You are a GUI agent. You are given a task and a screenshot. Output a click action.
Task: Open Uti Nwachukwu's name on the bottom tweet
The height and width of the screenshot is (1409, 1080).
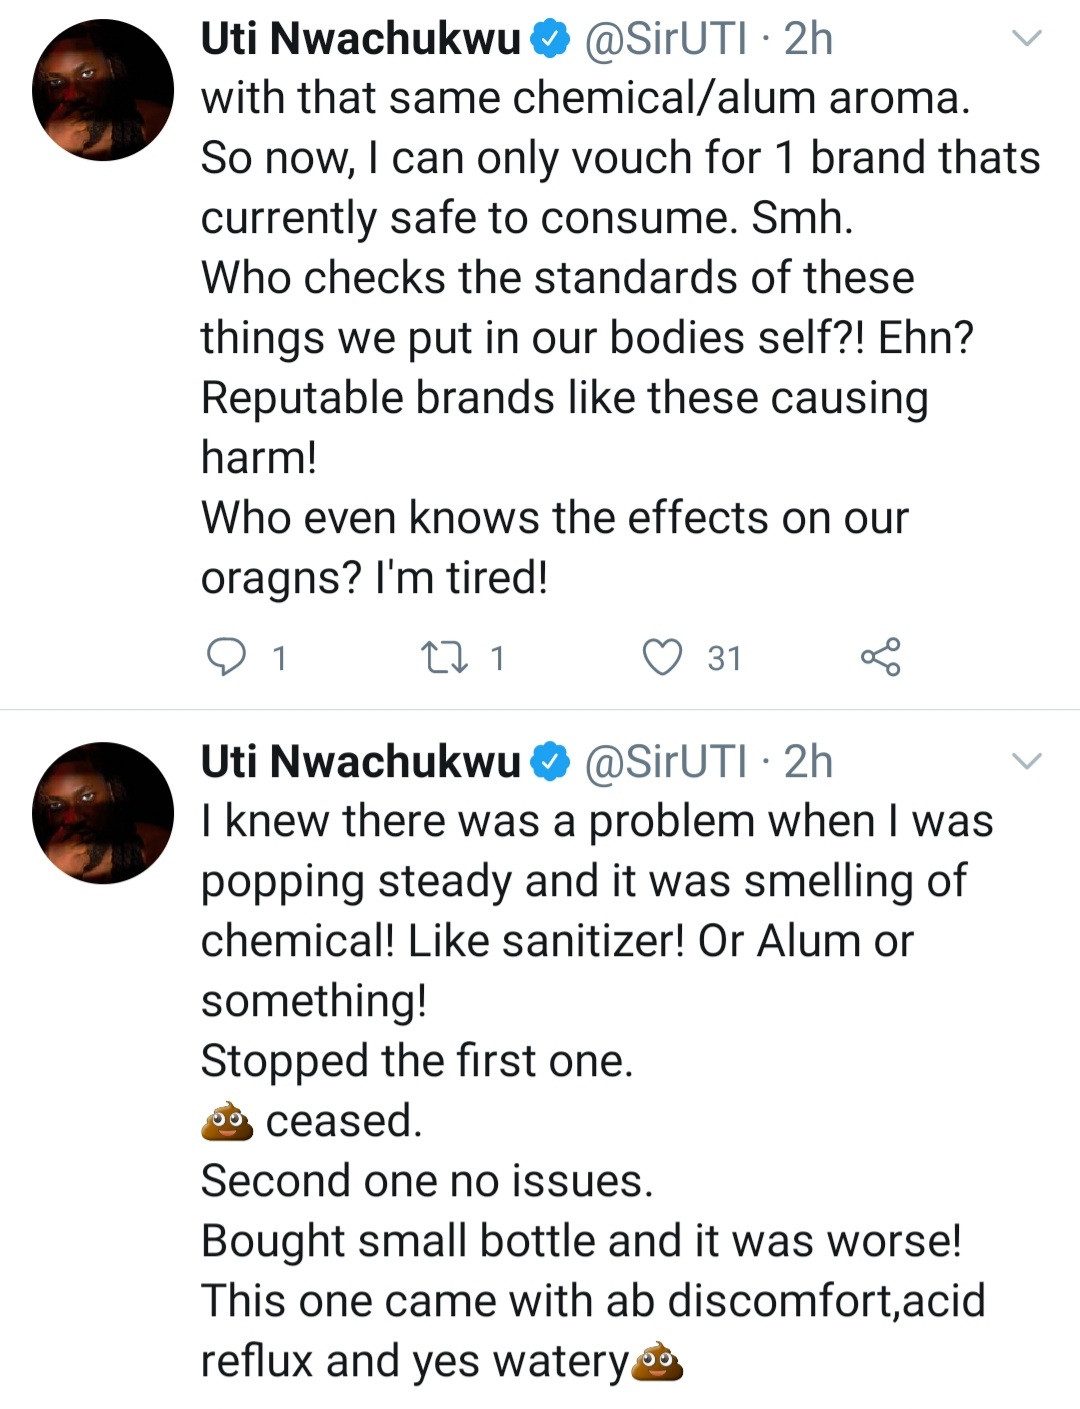click(x=361, y=762)
